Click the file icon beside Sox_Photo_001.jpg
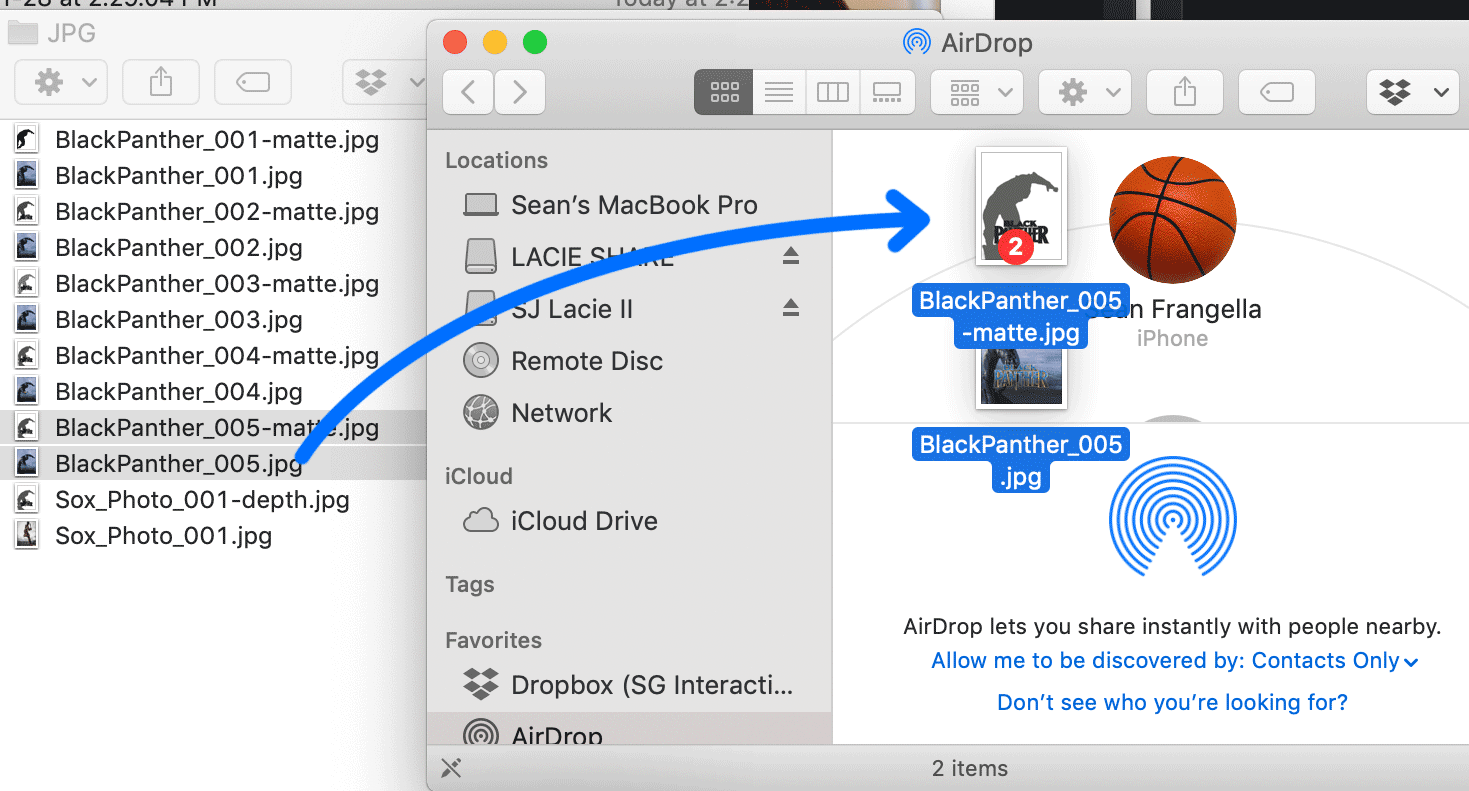The image size is (1469, 791). [27, 536]
